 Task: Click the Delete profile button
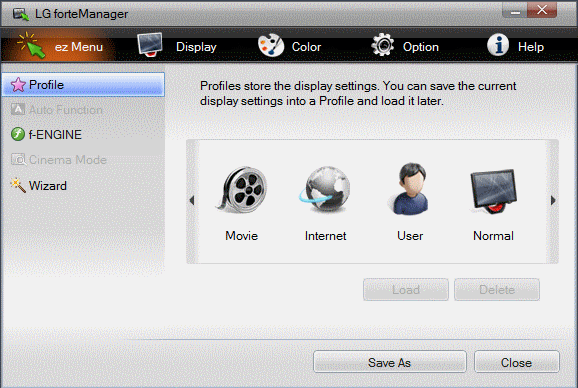point(497,290)
